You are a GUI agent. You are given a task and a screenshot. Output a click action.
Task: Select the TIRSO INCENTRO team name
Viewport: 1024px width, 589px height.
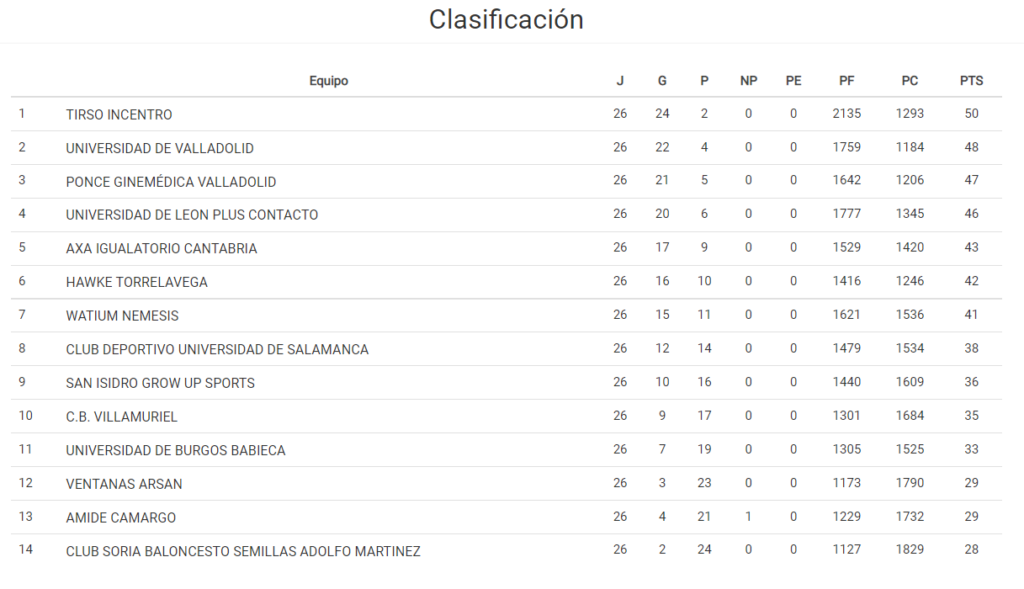[119, 115]
